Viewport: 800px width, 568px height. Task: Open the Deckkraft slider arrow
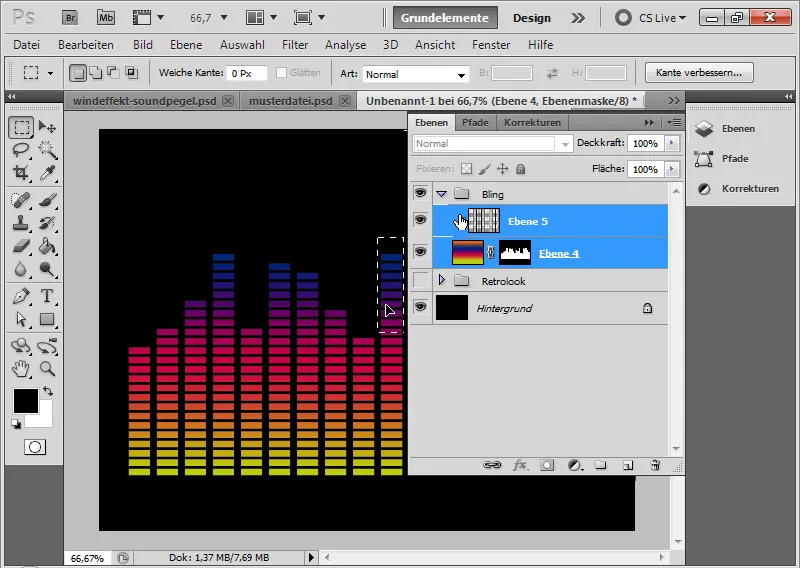pos(672,143)
